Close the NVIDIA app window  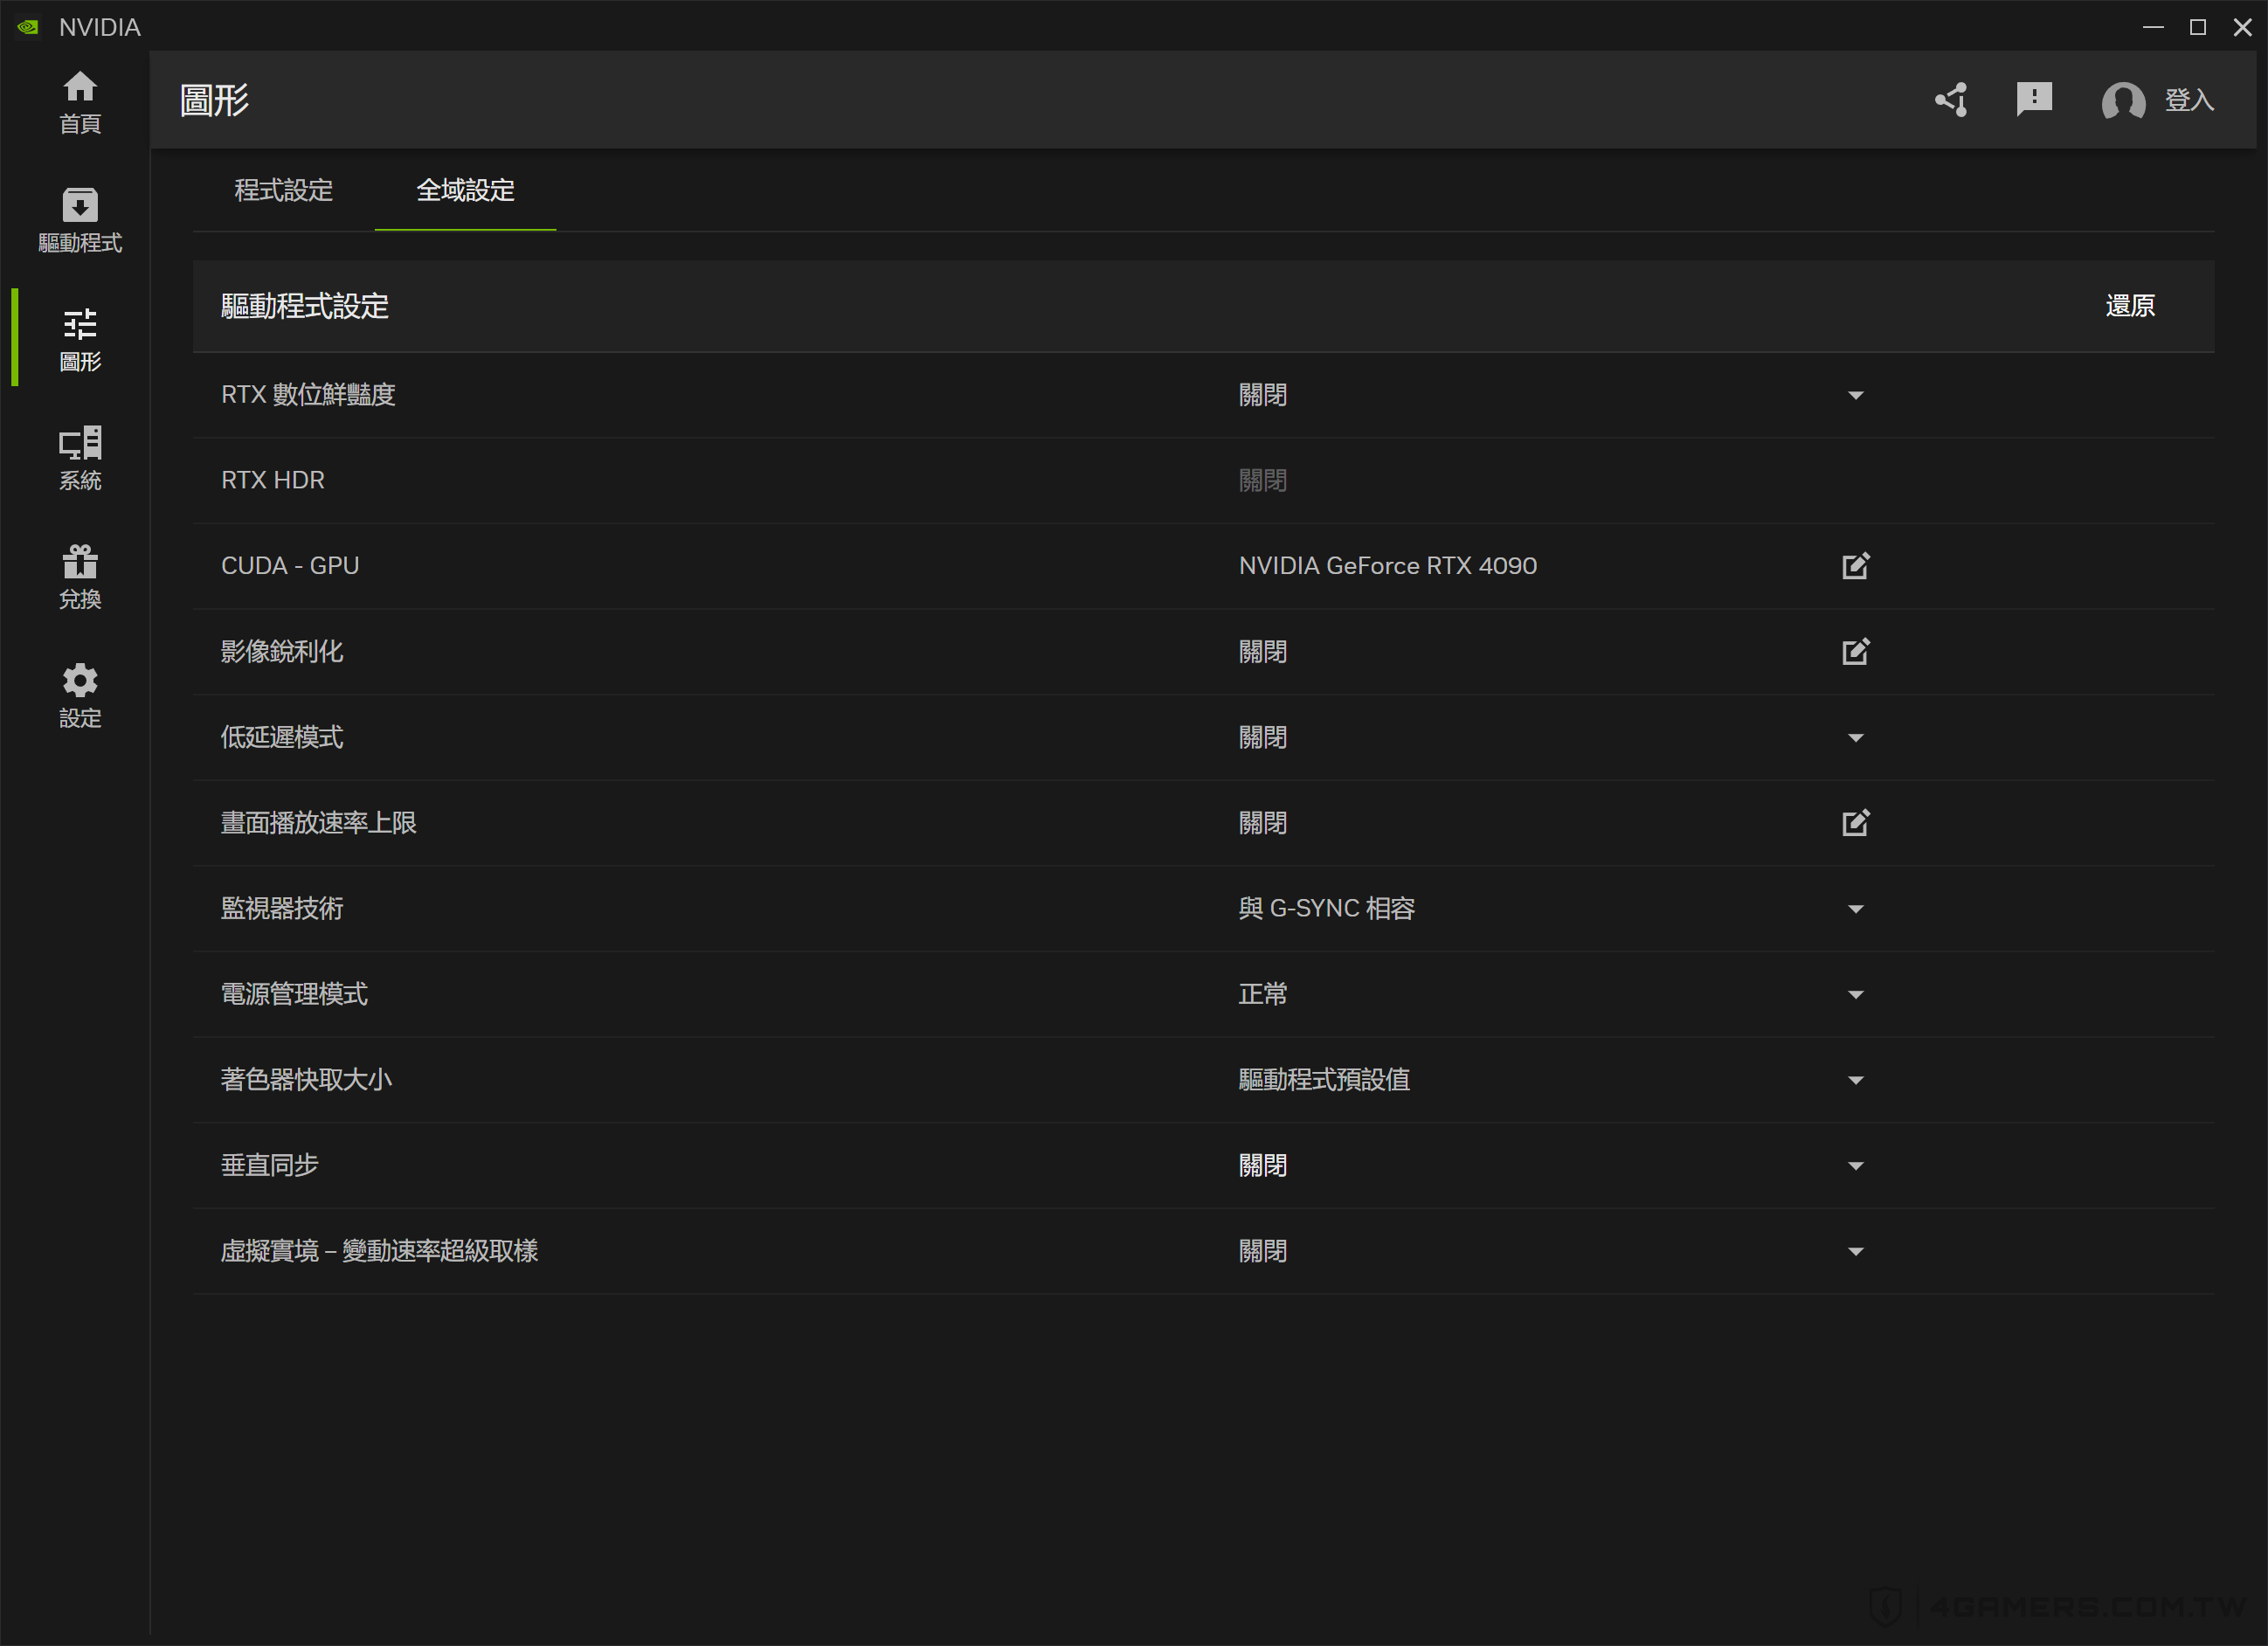[2242, 27]
